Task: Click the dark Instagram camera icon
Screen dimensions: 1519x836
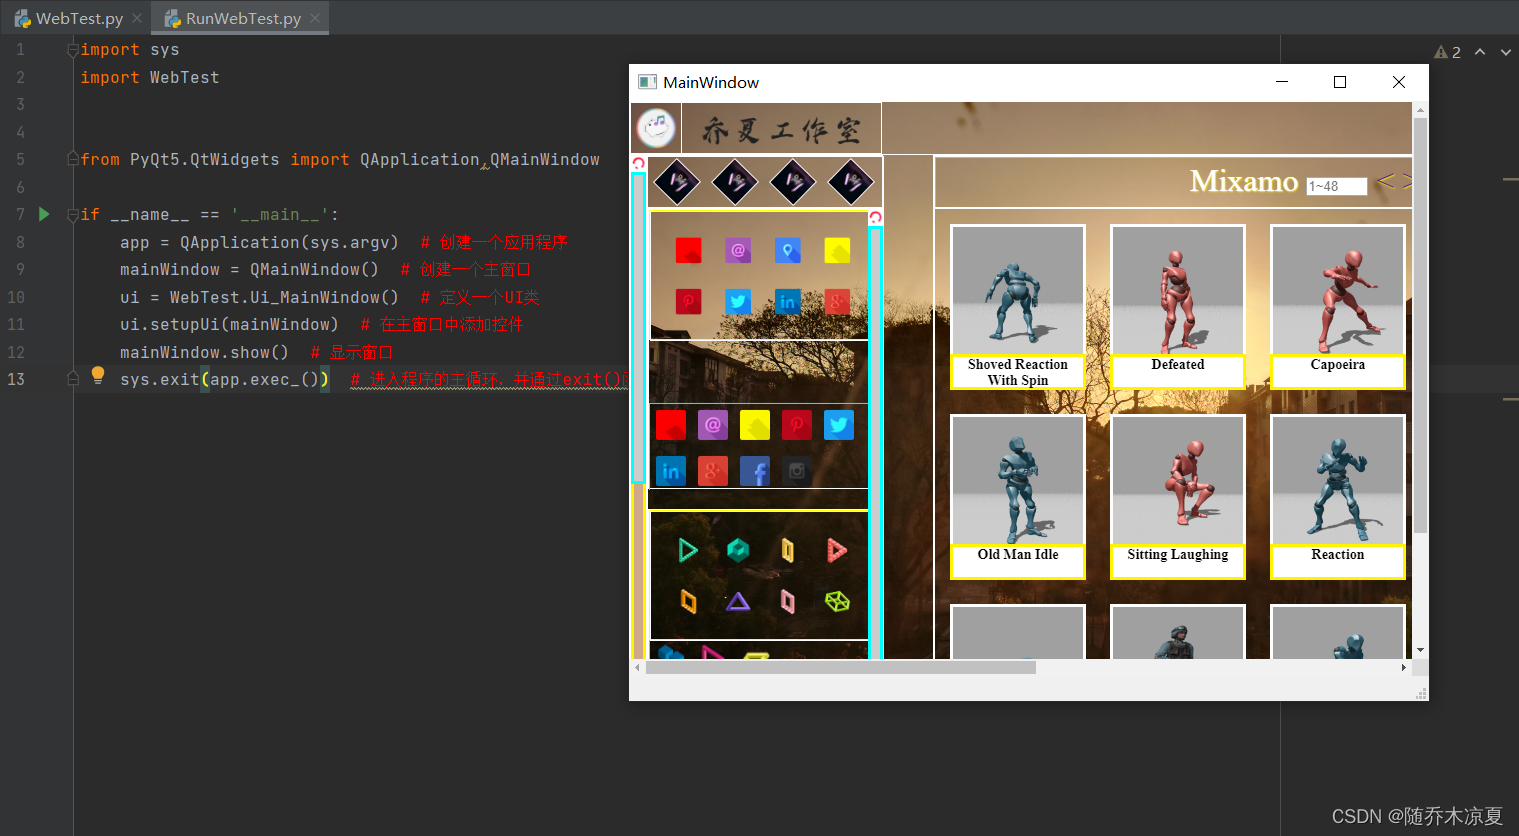Action: pyautogui.click(x=797, y=471)
